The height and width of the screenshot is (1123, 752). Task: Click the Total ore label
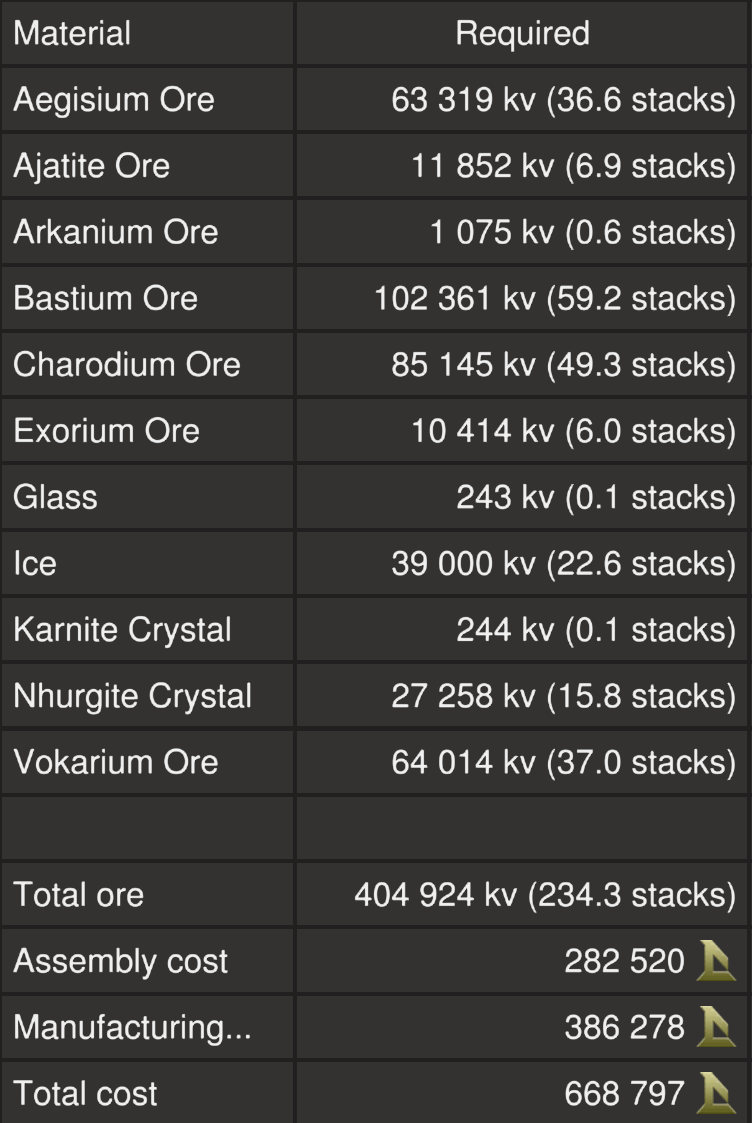[78, 895]
